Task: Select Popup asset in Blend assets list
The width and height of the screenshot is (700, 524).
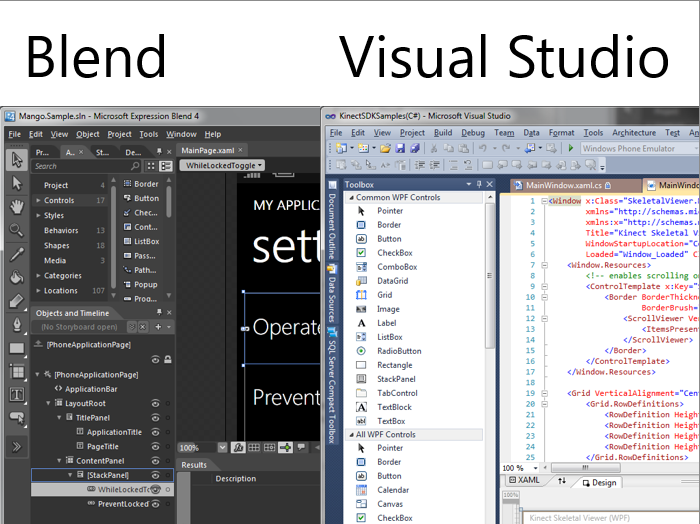Action: 140,284
